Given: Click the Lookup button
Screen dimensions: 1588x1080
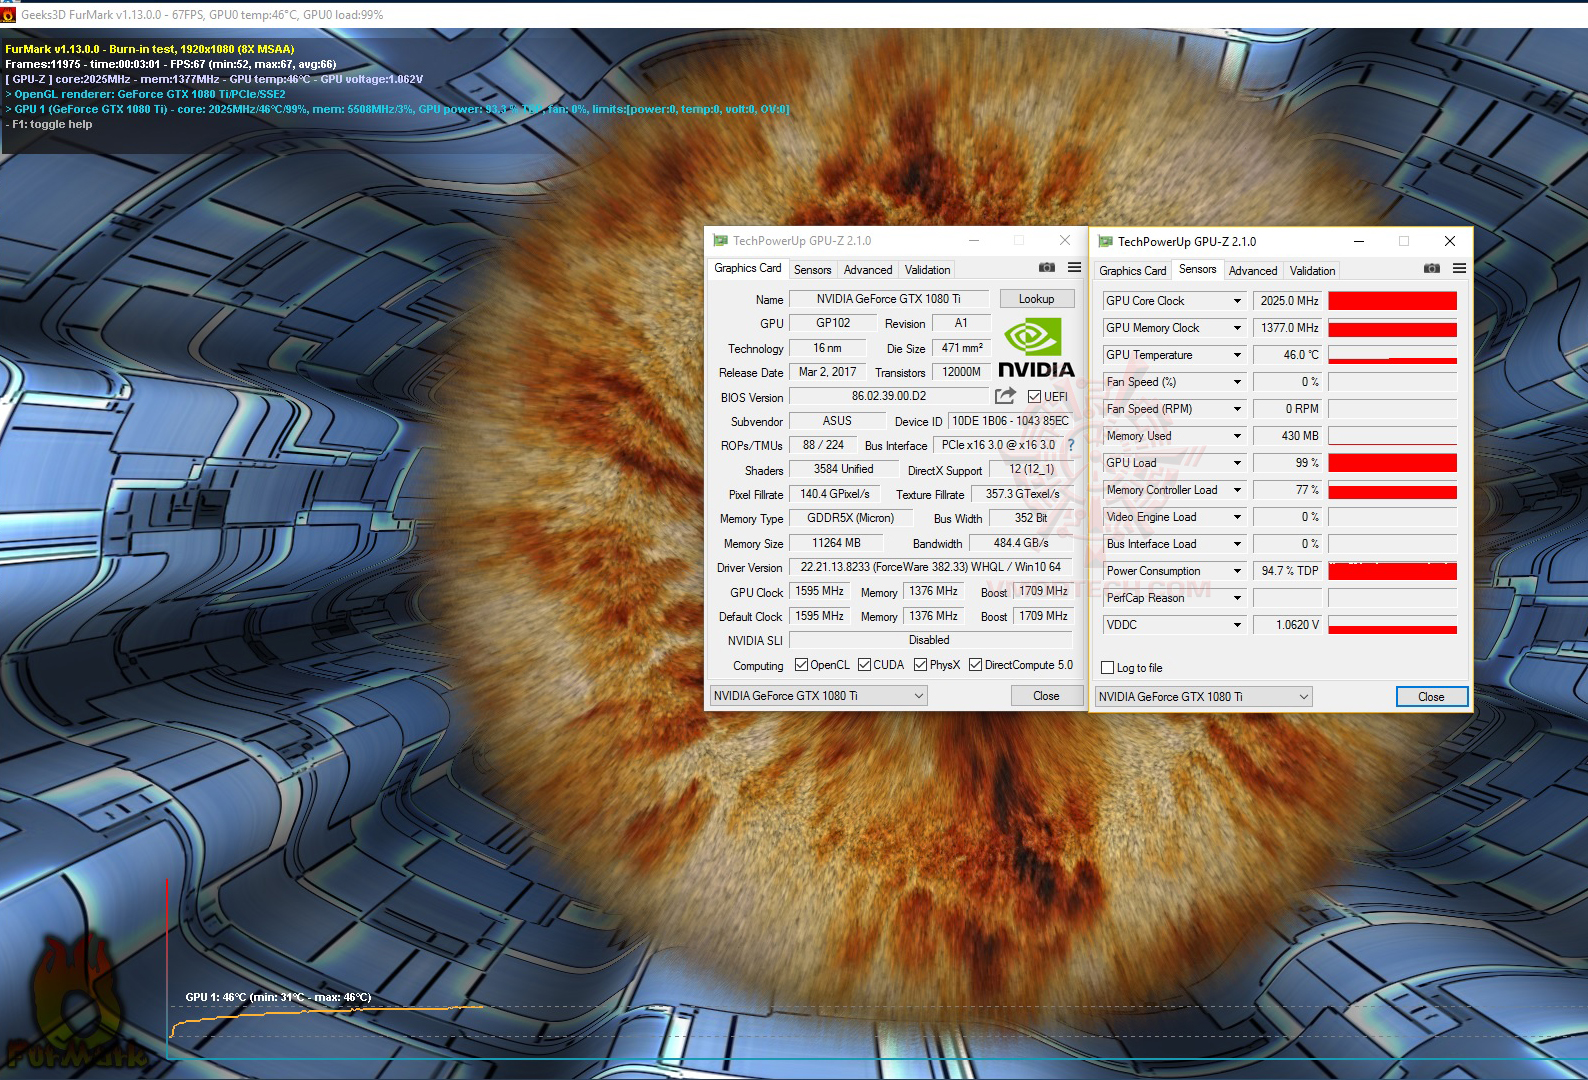Looking at the screenshot, I should (1037, 299).
